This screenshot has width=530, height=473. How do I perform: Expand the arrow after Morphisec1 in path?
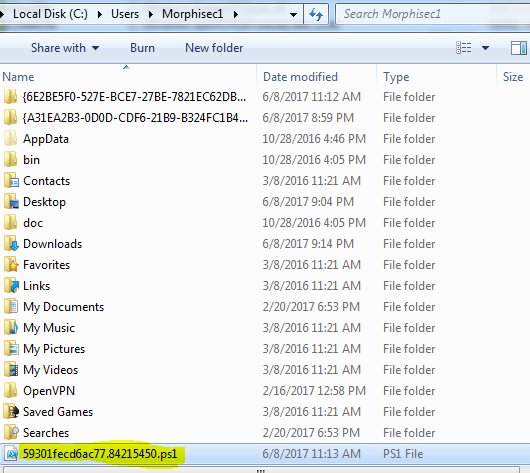coord(236,14)
